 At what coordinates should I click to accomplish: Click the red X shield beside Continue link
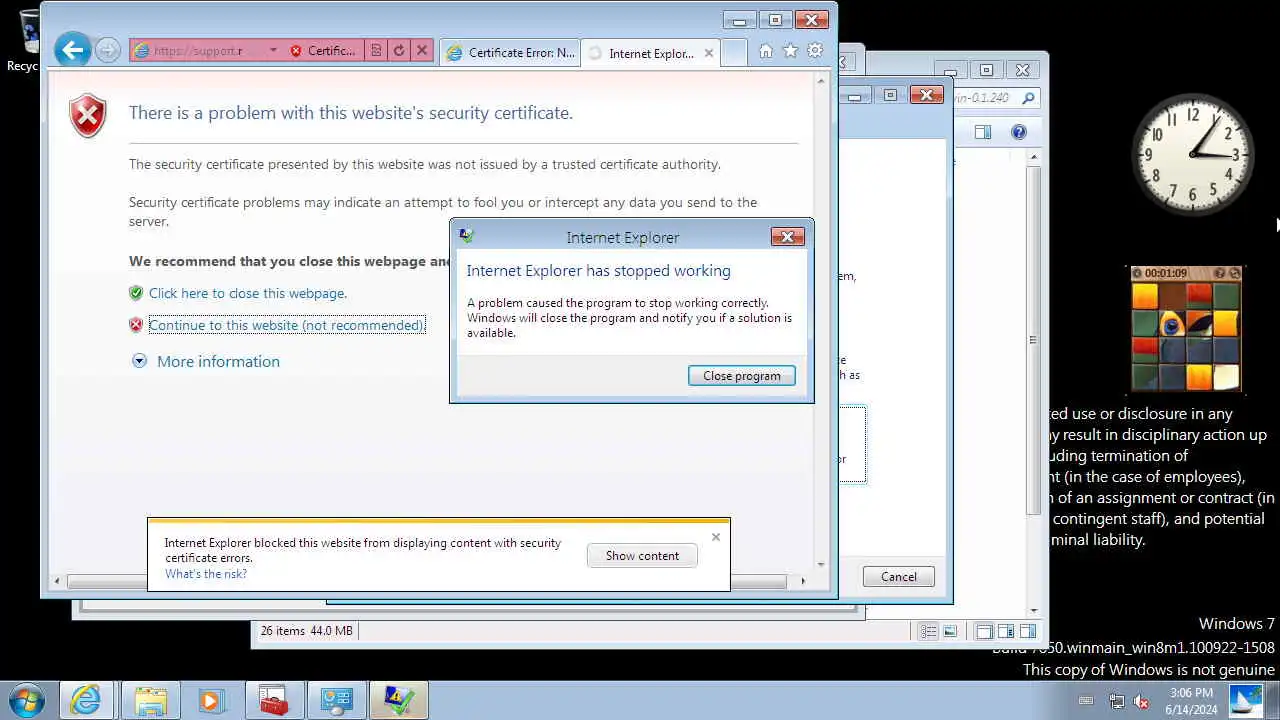point(136,325)
